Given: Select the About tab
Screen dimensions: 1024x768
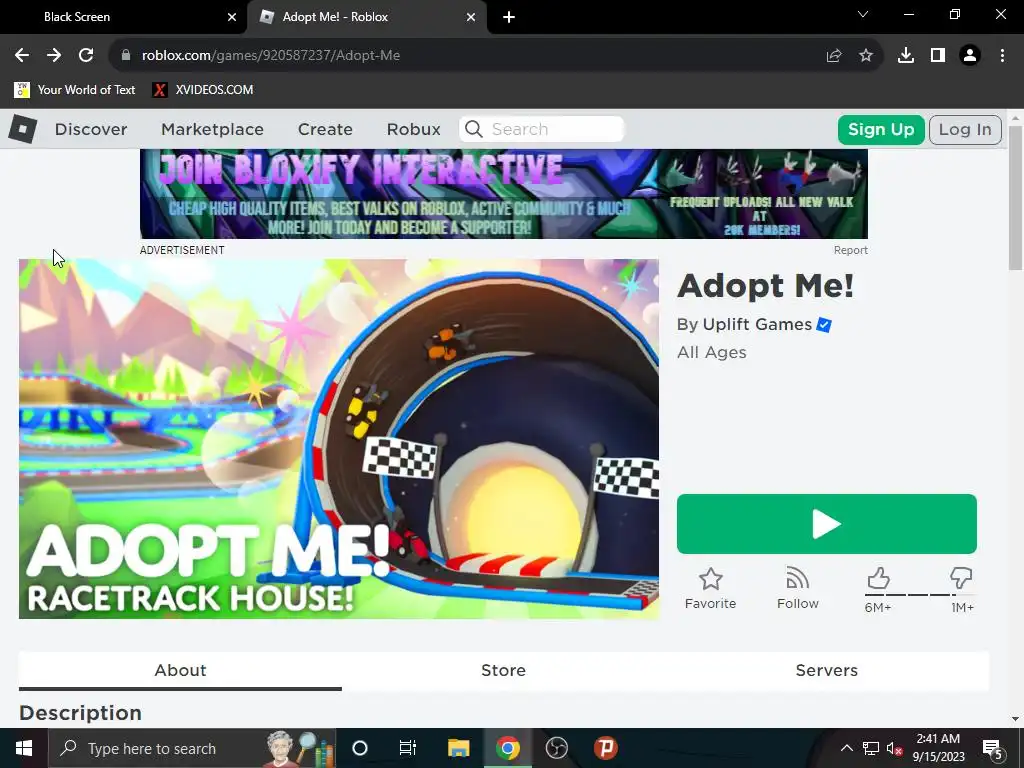Looking at the screenshot, I should point(180,671).
